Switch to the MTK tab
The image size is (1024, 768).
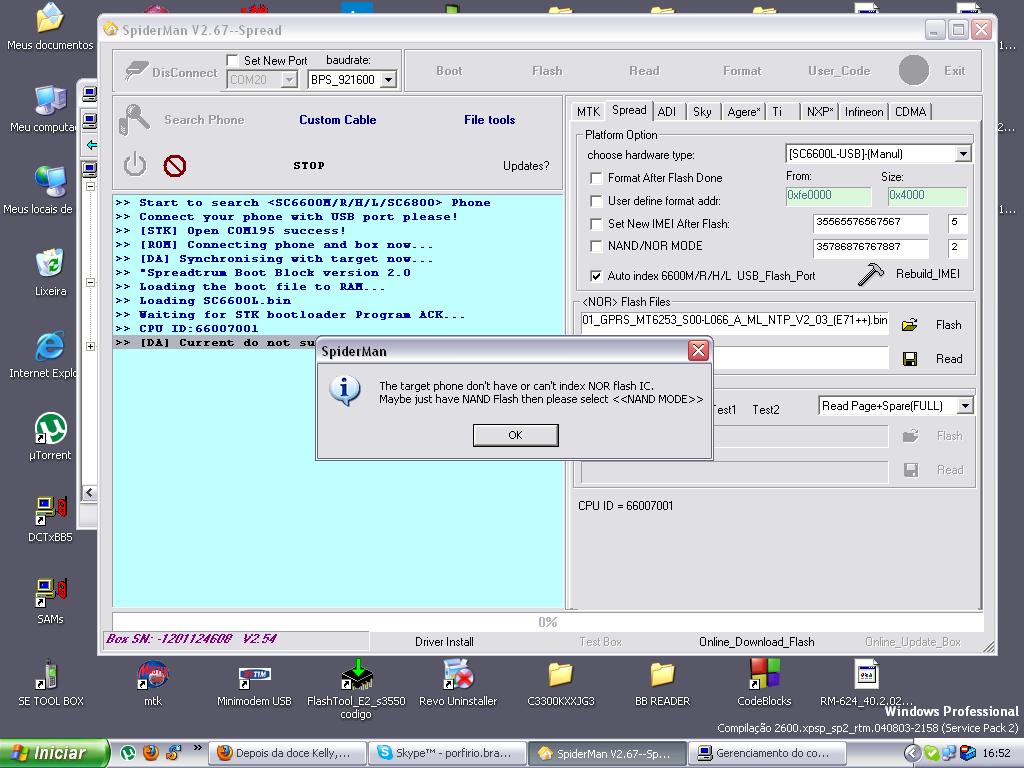(588, 112)
